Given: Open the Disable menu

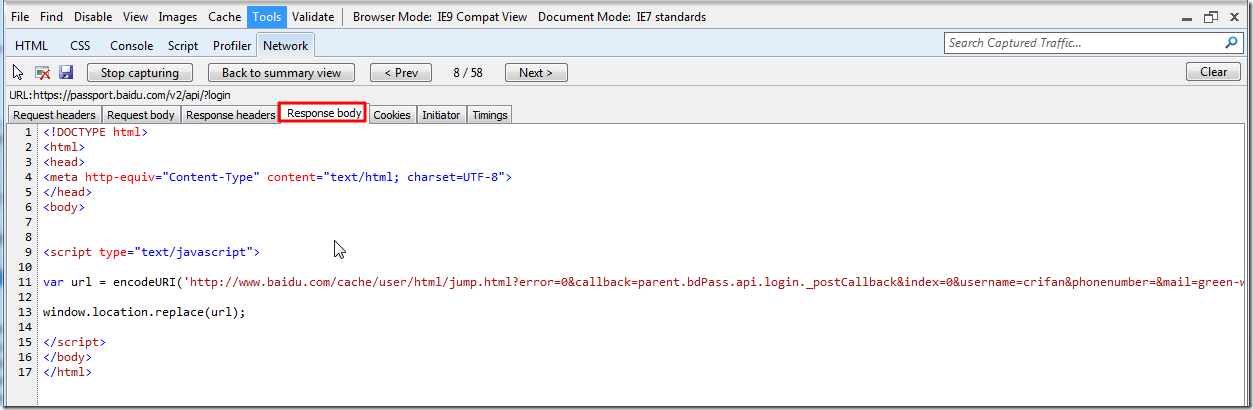Looking at the screenshot, I should (x=94, y=17).
